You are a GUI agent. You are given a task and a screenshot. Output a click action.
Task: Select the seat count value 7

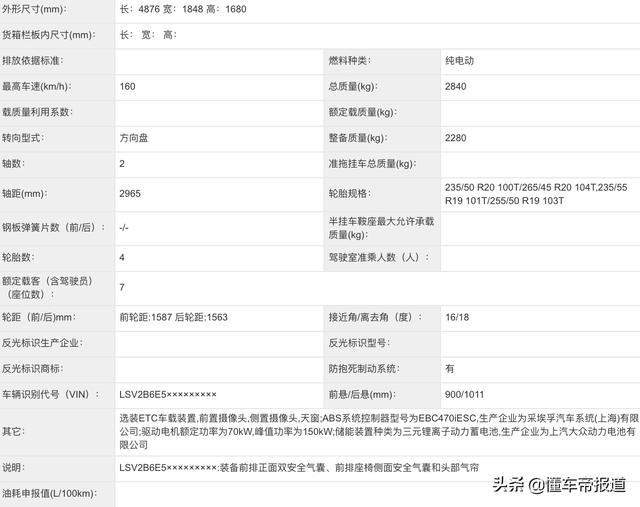pos(122,287)
